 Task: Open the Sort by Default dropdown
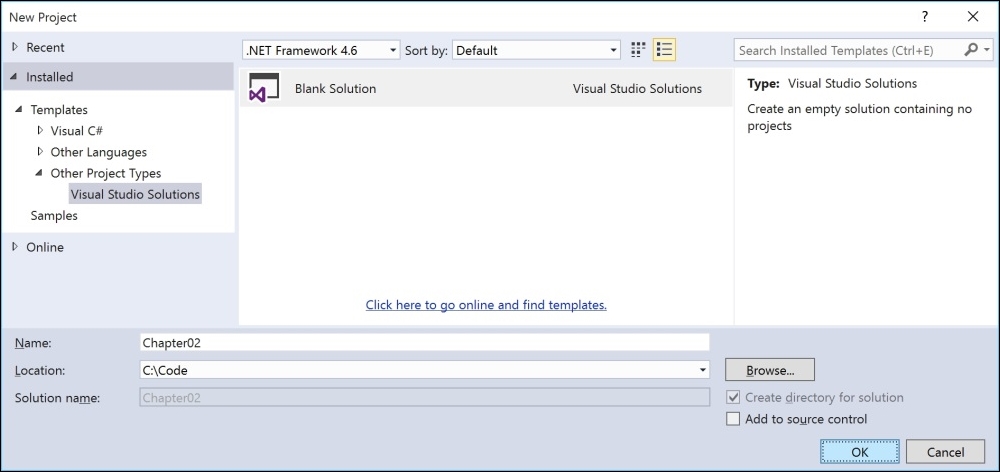coord(536,50)
